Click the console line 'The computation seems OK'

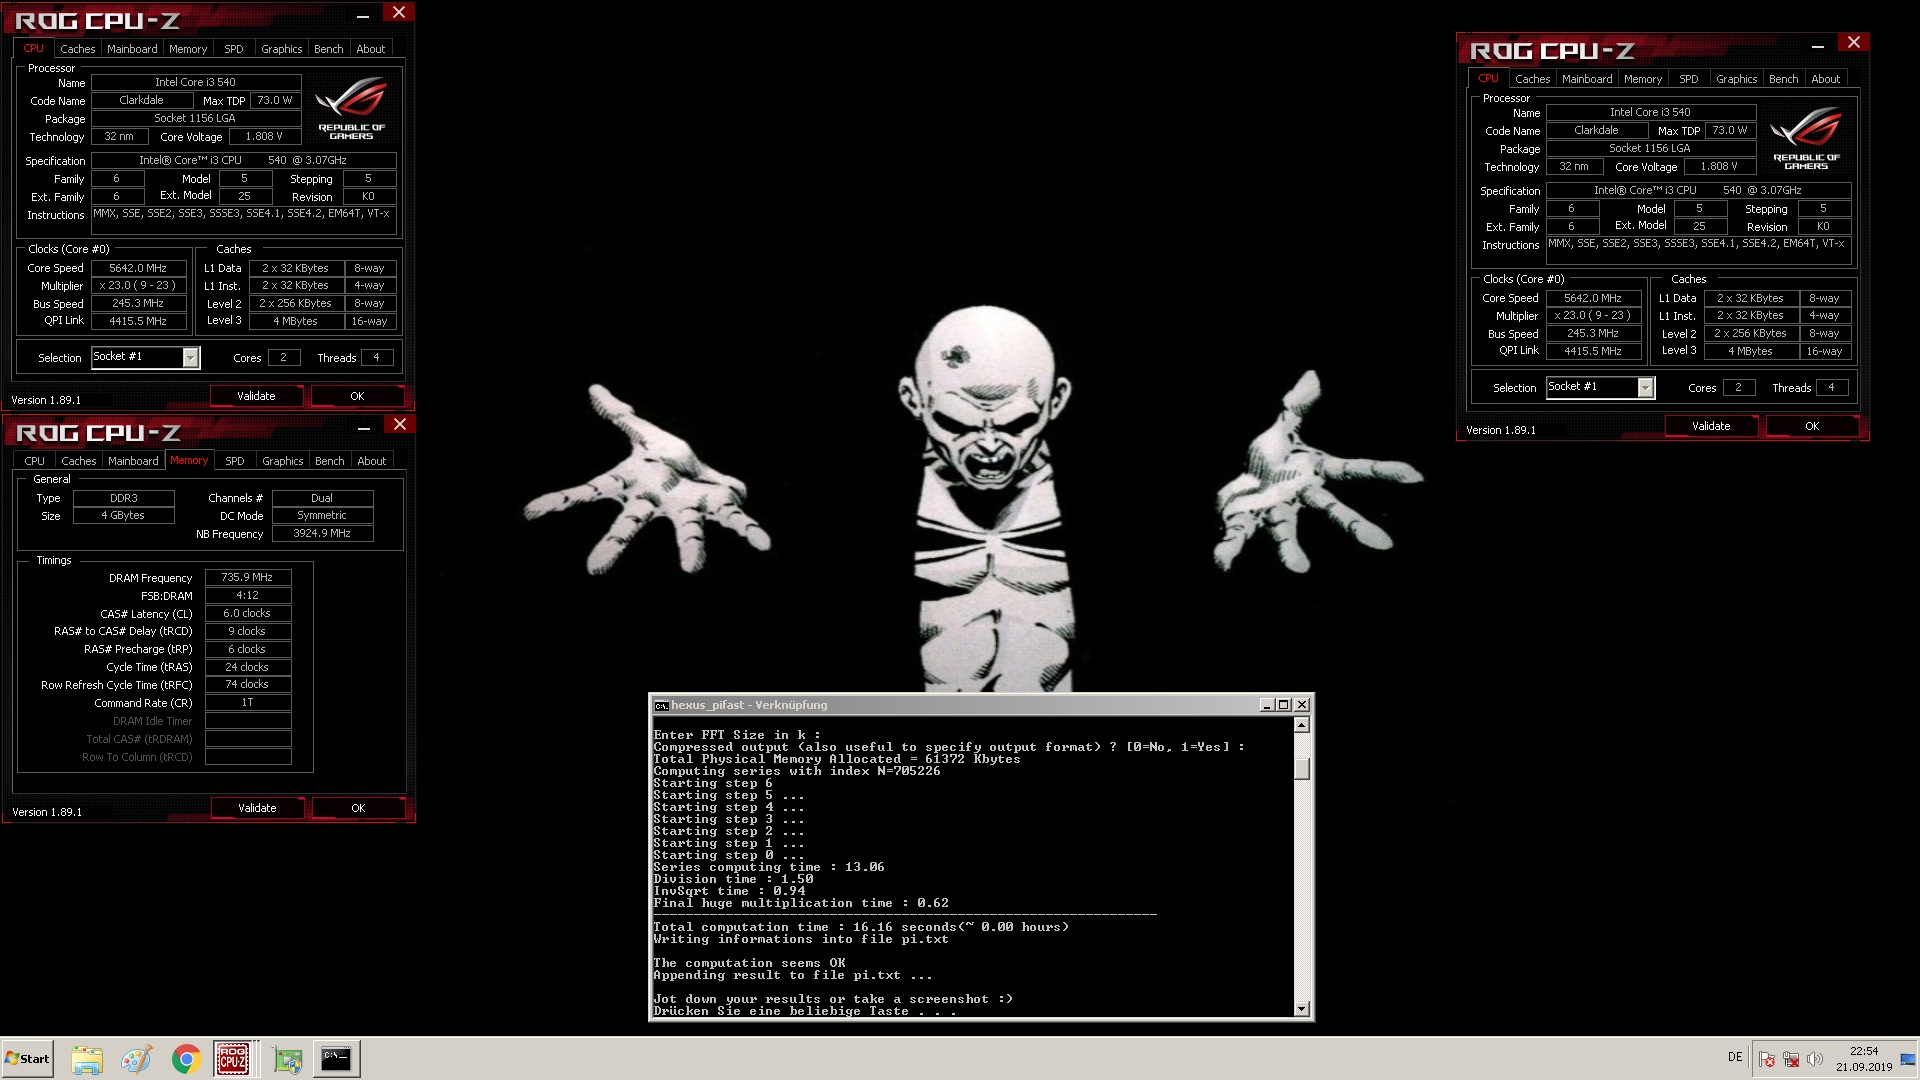(x=749, y=964)
